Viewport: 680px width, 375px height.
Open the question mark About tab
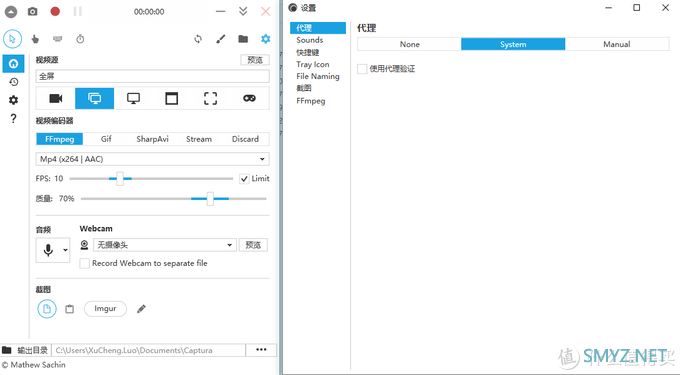tap(13, 118)
